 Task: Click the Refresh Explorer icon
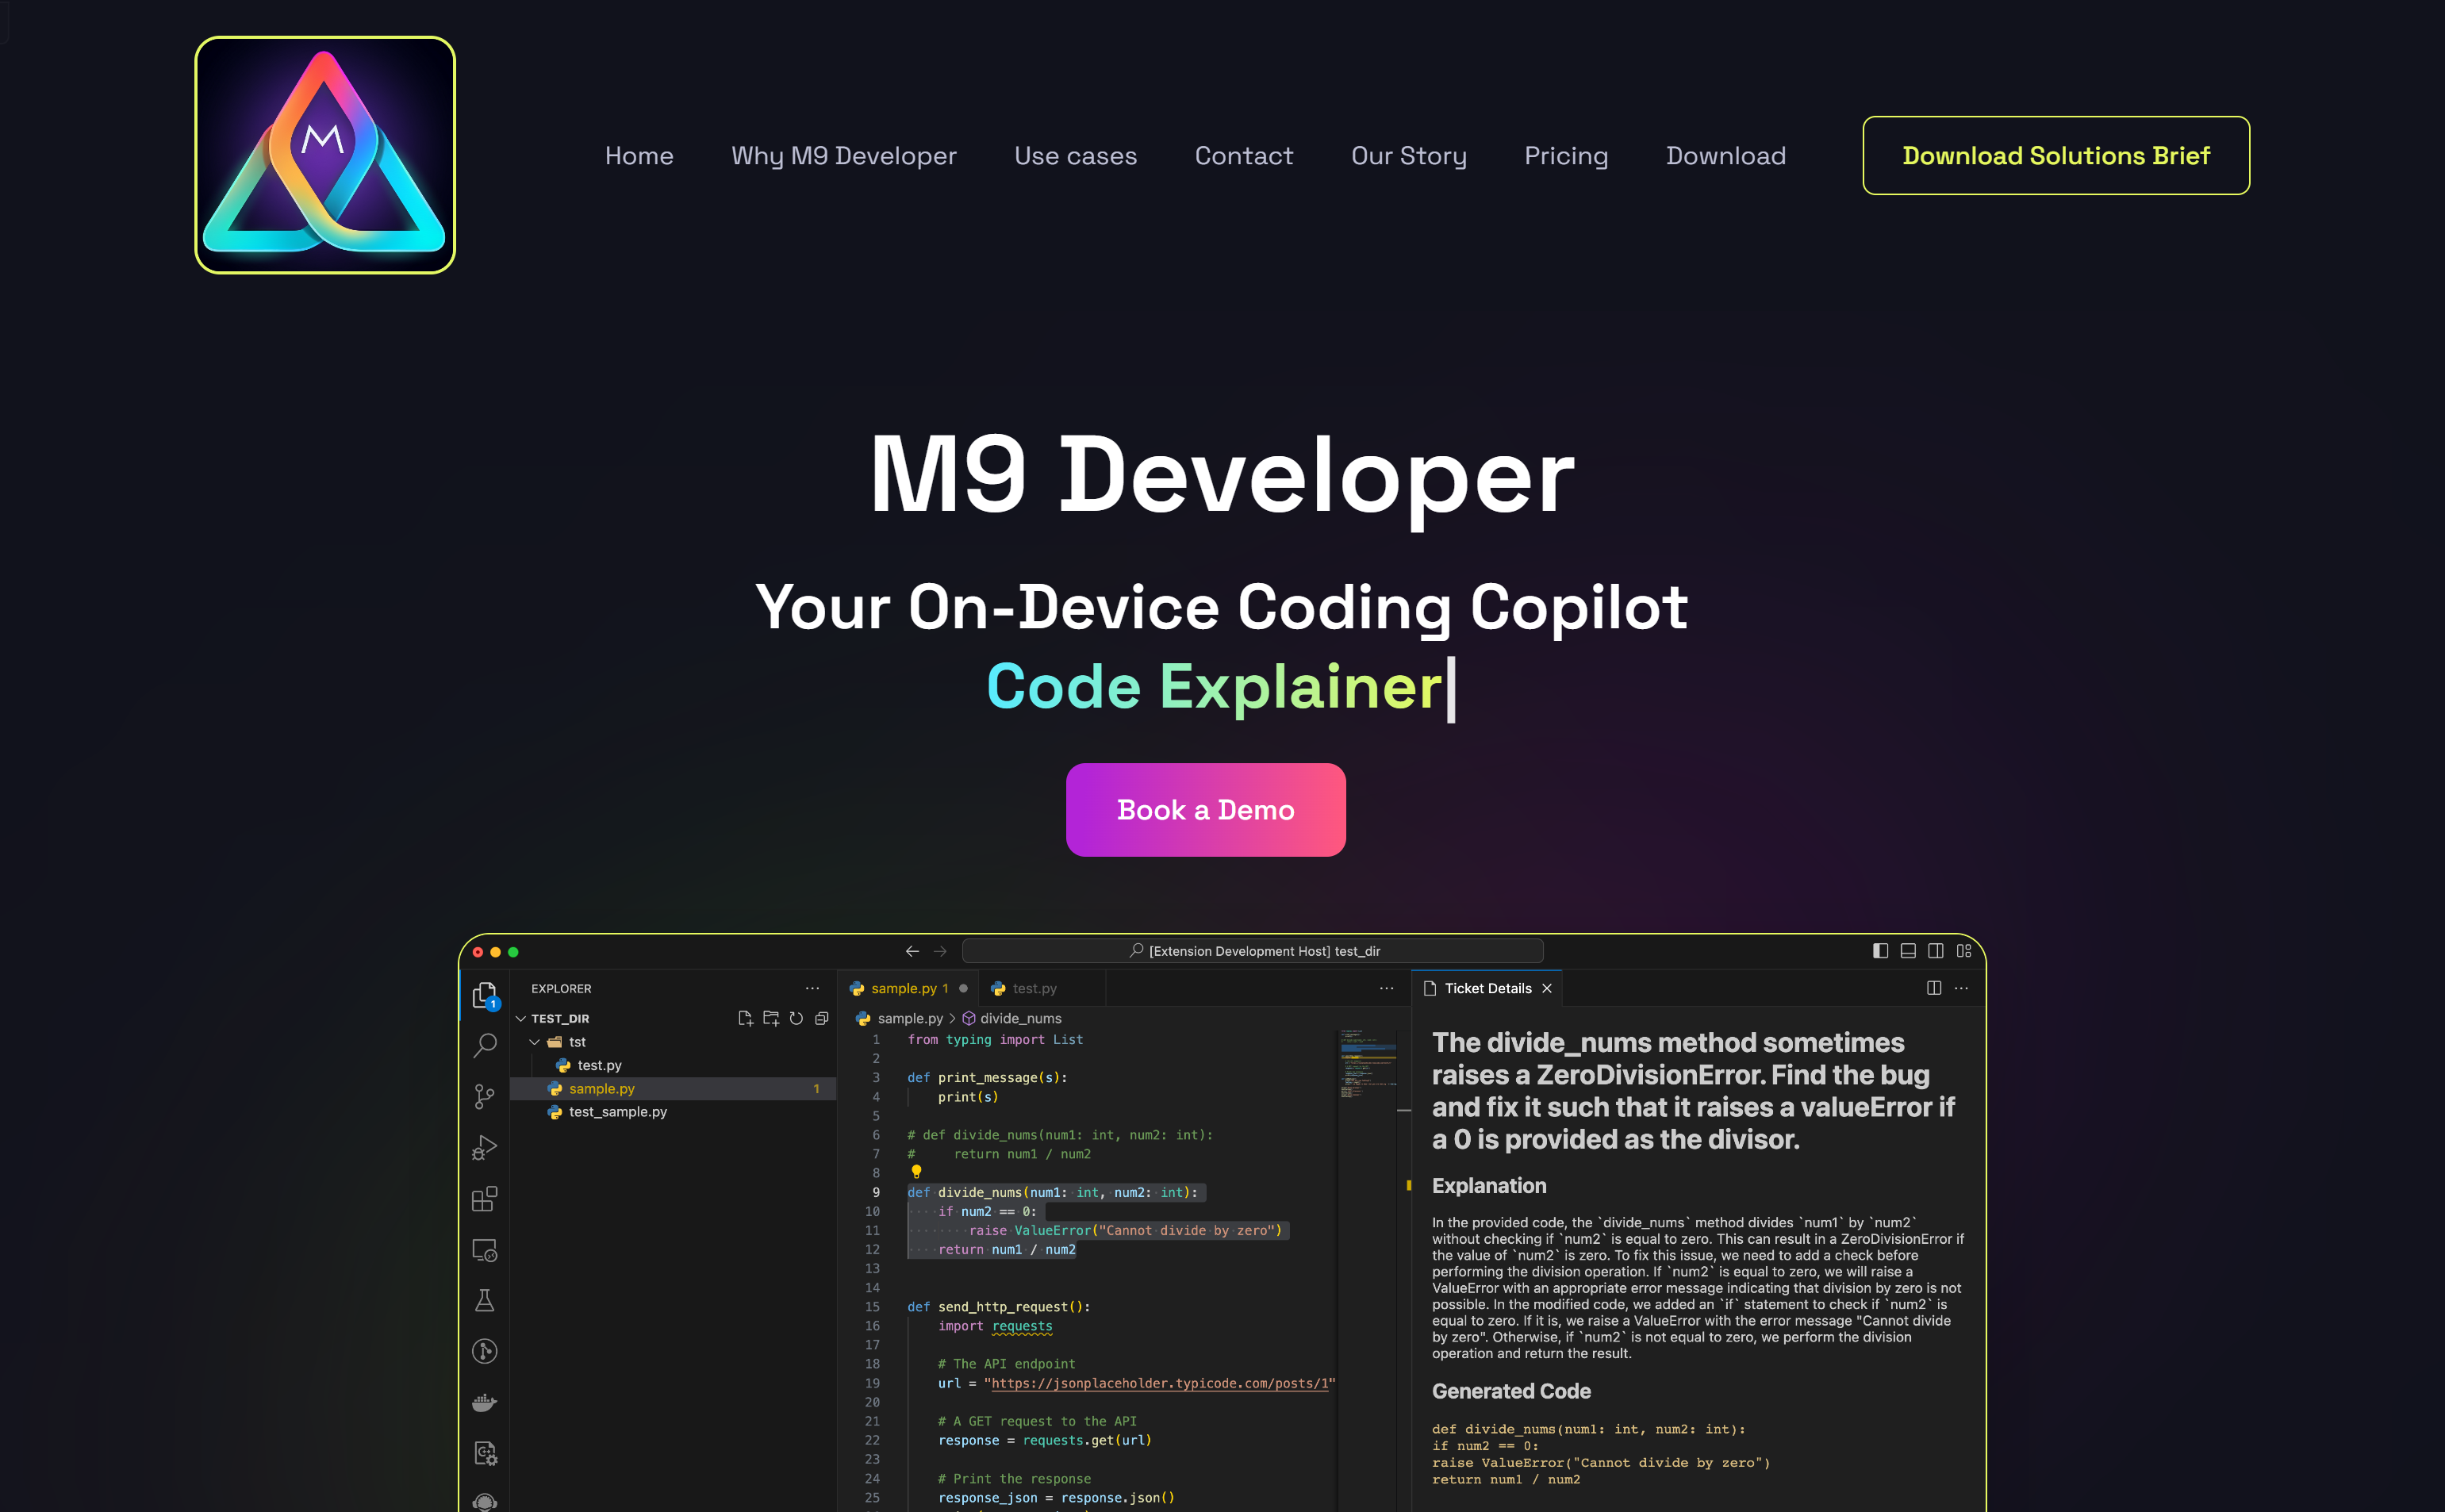[x=796, y=1018]
